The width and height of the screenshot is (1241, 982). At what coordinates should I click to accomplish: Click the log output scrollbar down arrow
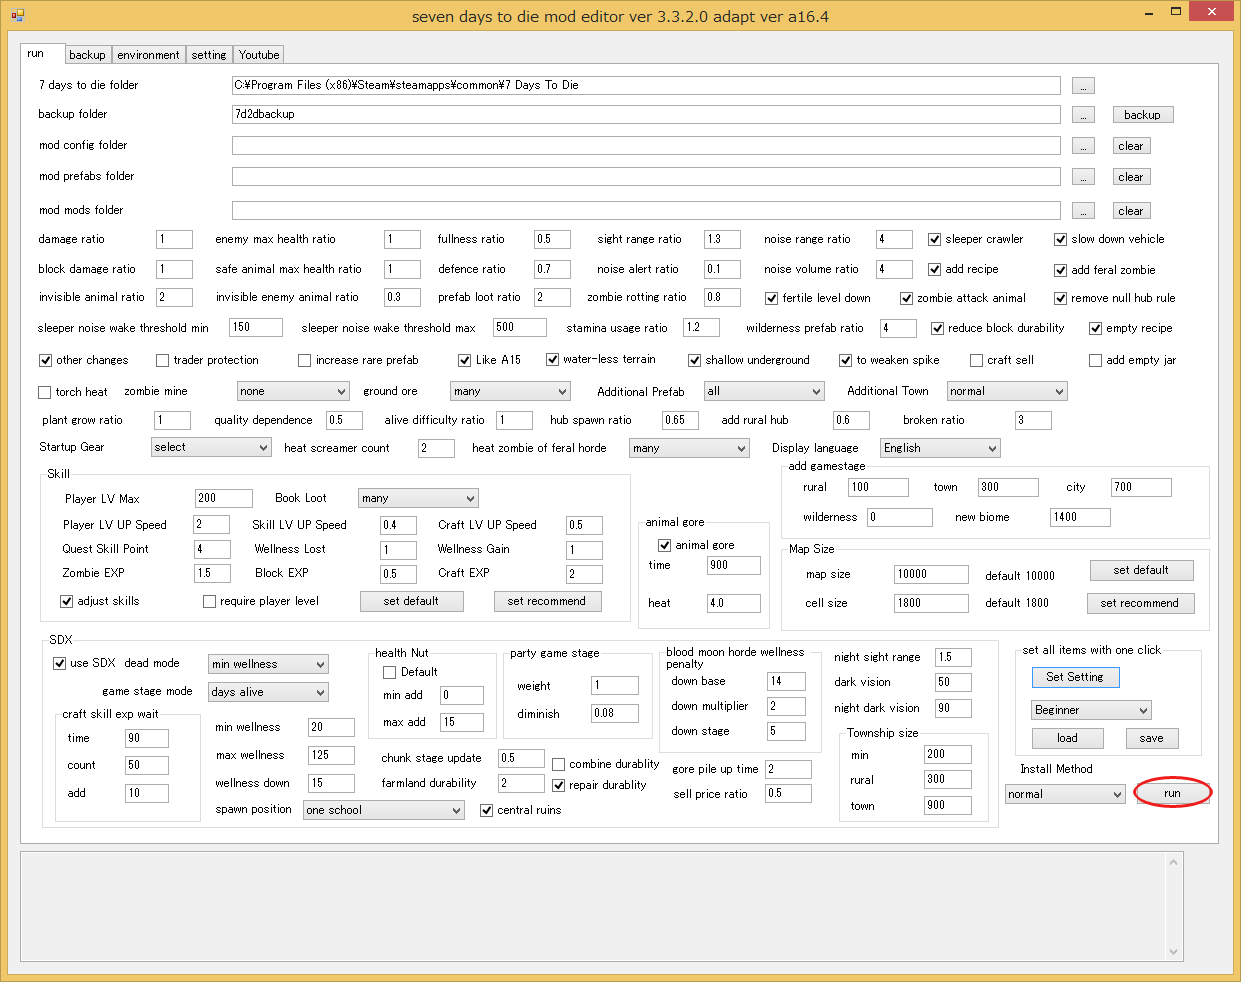tap(1174, 952)
